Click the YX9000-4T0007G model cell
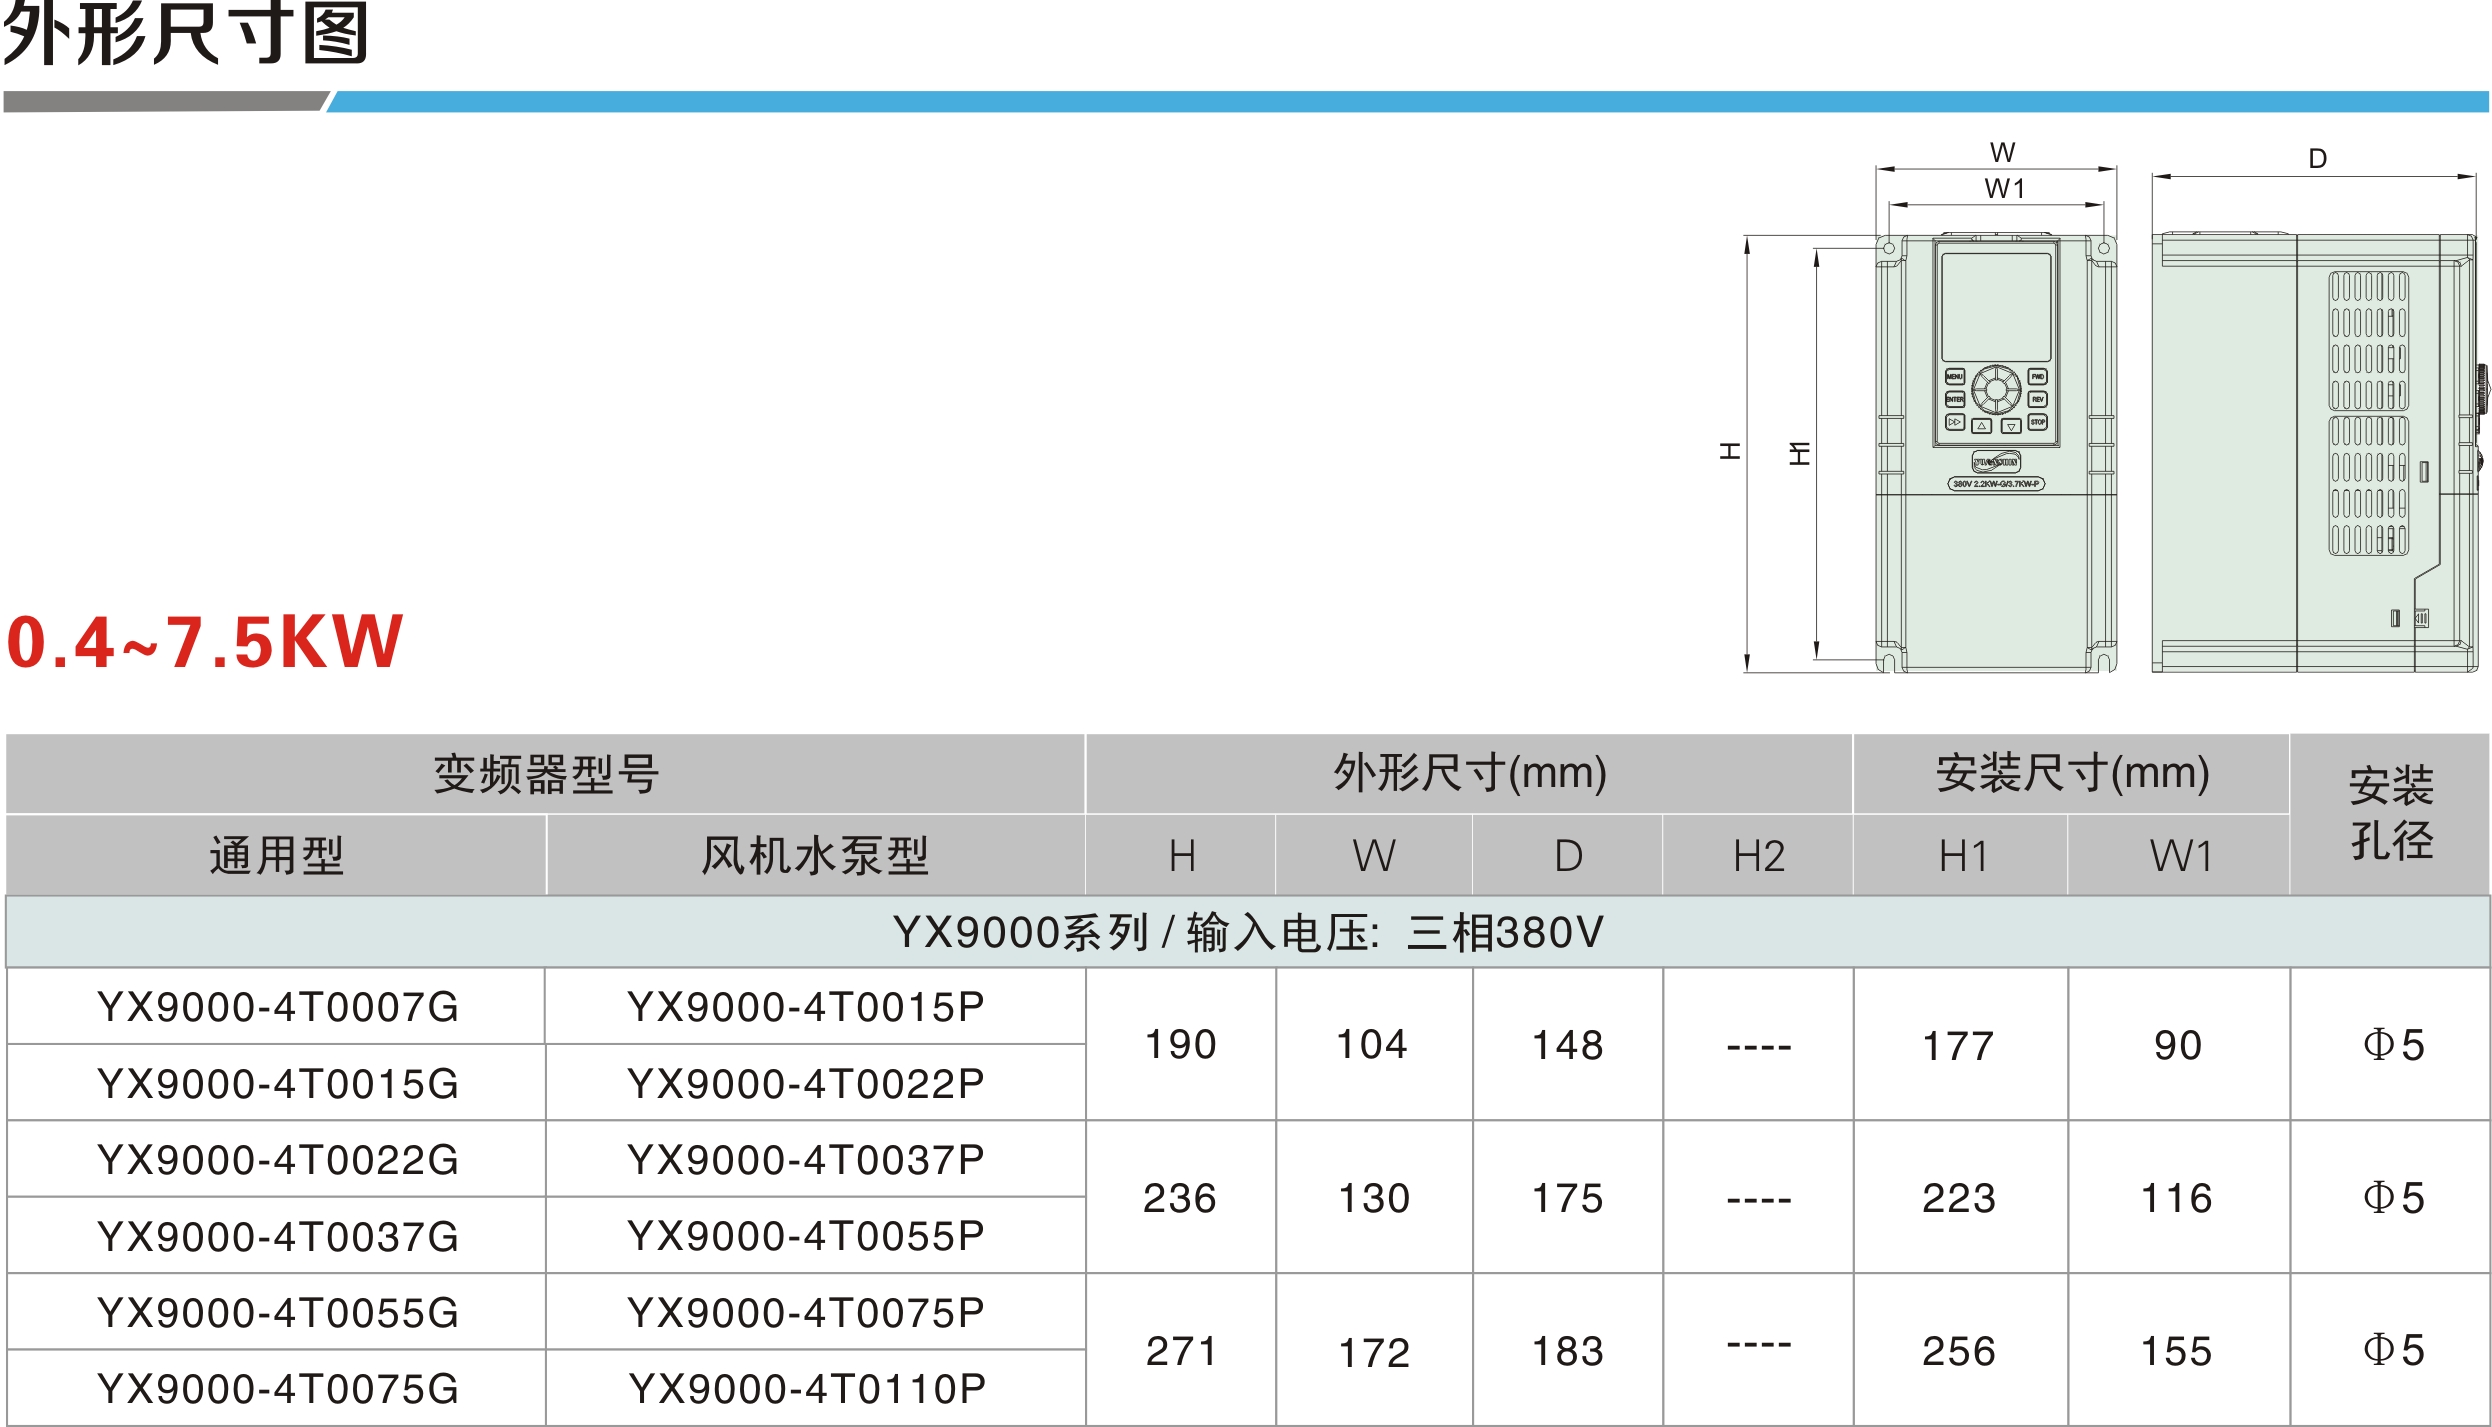The height and width of the screenshot is (1427, 2492). tap(277, 1006)
